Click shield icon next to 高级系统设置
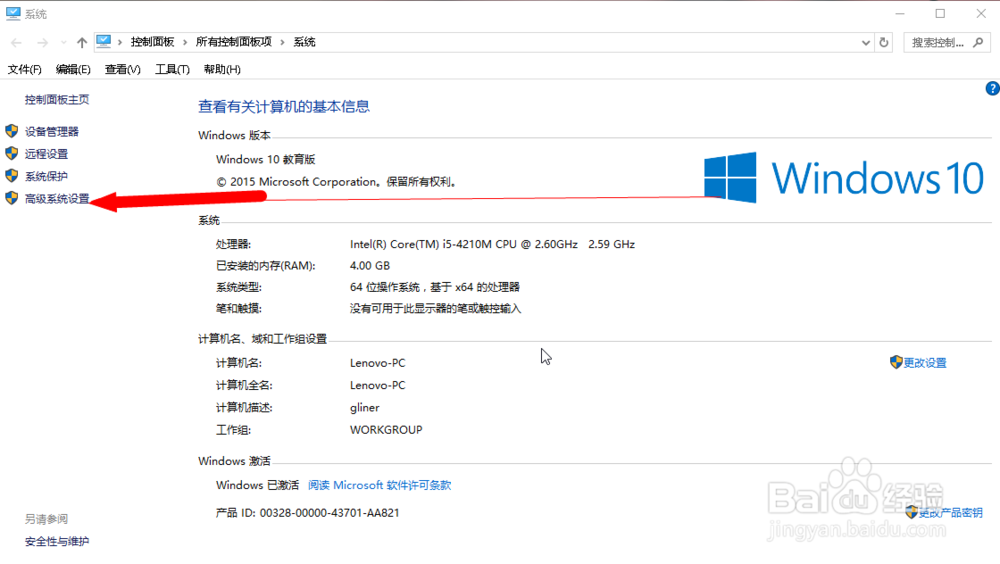Image resolution: width=1000 pixels, height=564 pixels. pos(11,198)
